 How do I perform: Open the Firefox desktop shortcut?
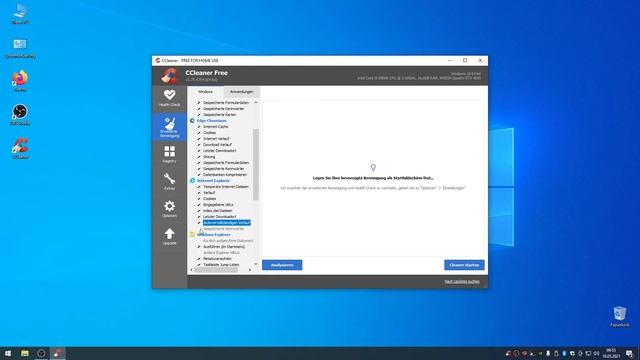click(x=20, y=80)
